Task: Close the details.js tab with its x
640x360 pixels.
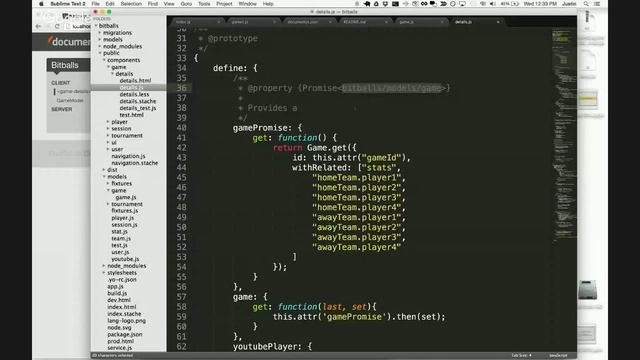Action: point(498,22)
